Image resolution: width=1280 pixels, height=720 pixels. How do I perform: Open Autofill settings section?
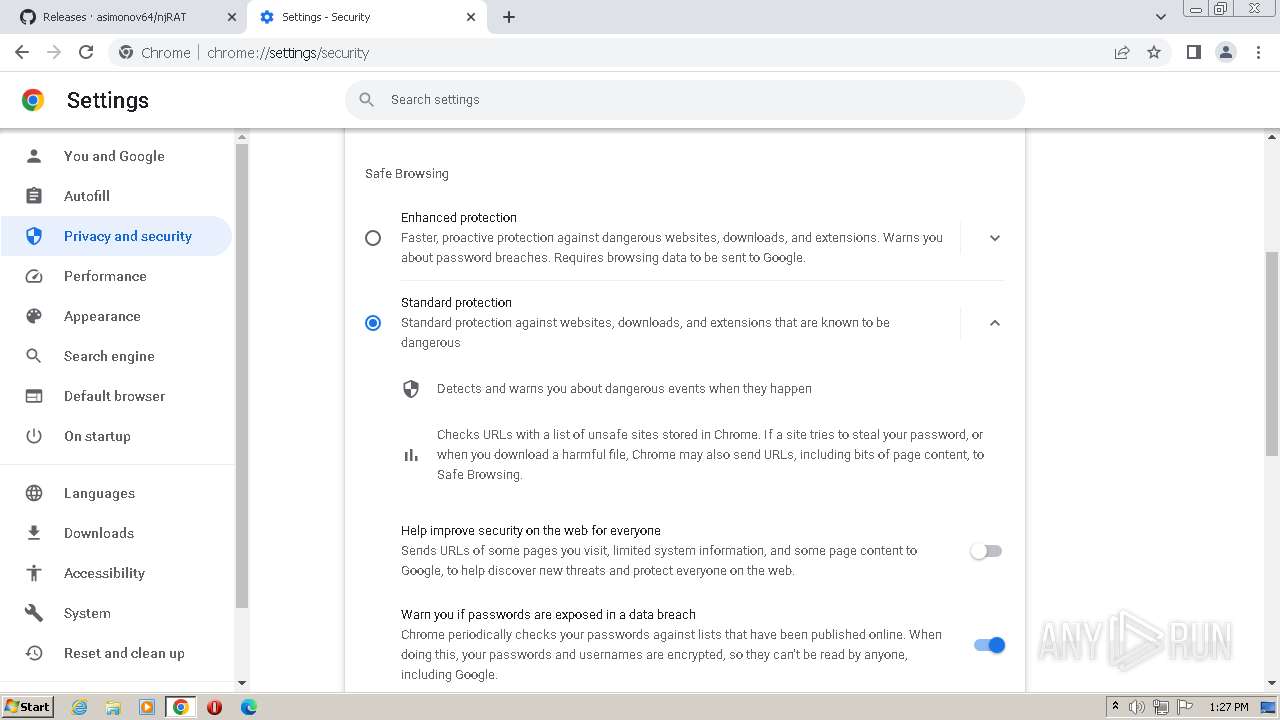[x=116, y=196]
